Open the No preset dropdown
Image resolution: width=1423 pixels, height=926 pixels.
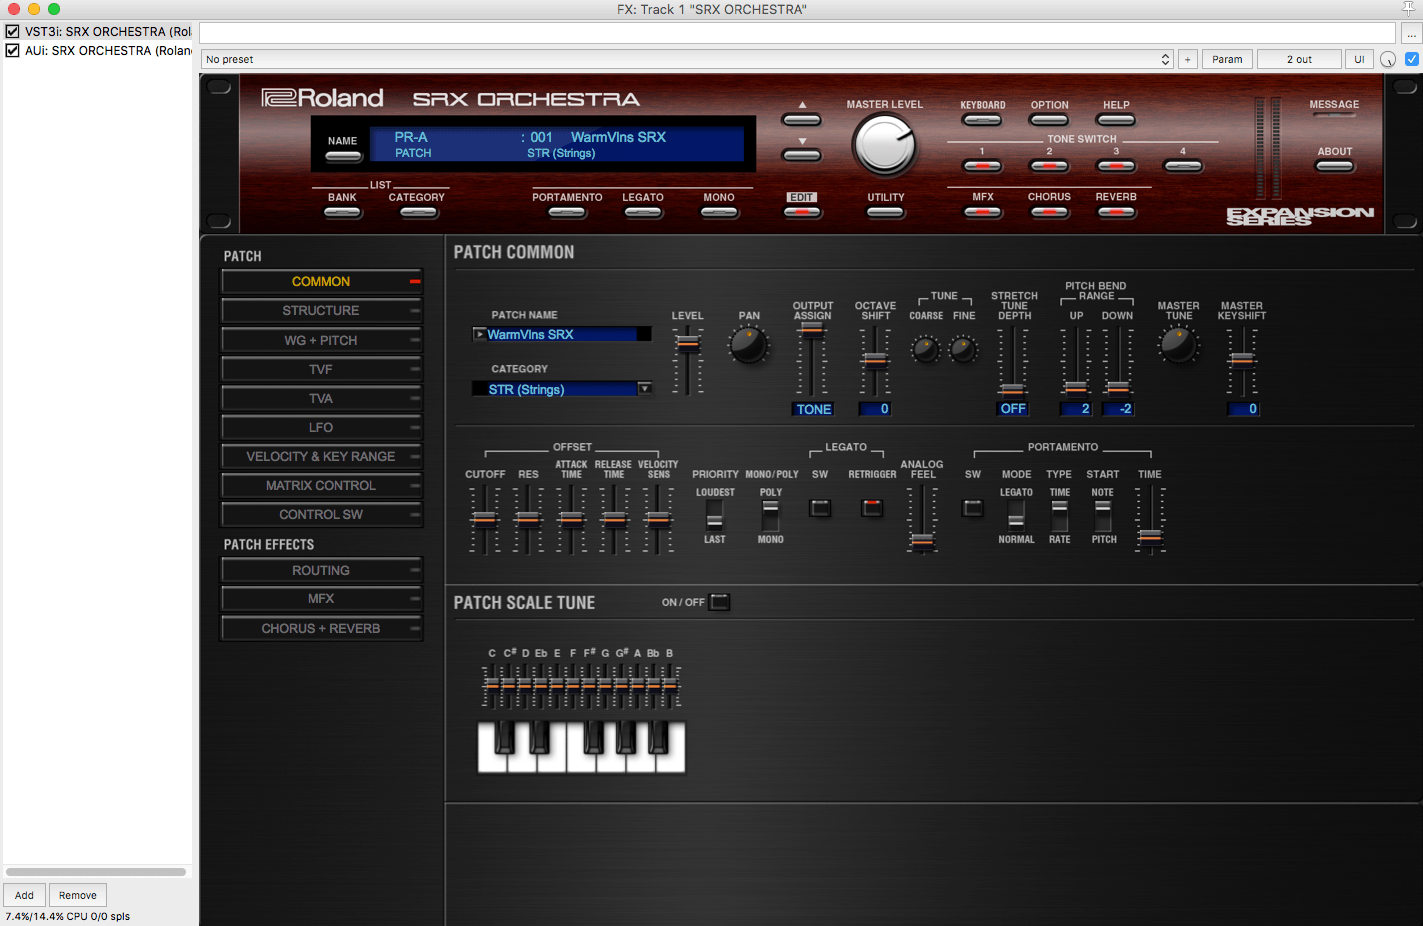pyautogui.click(x=687, y=59)
